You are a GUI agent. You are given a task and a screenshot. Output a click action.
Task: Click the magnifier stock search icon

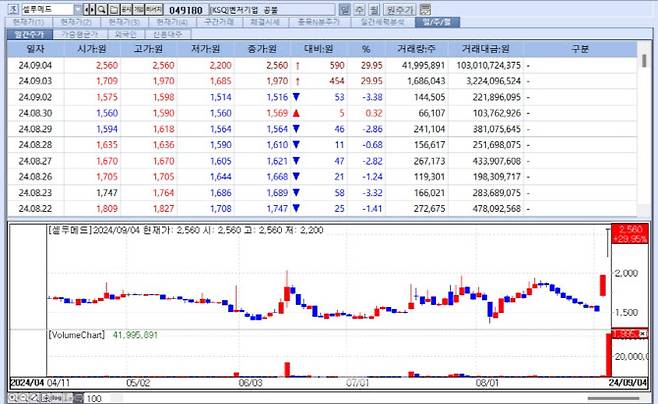click(102, 9)
